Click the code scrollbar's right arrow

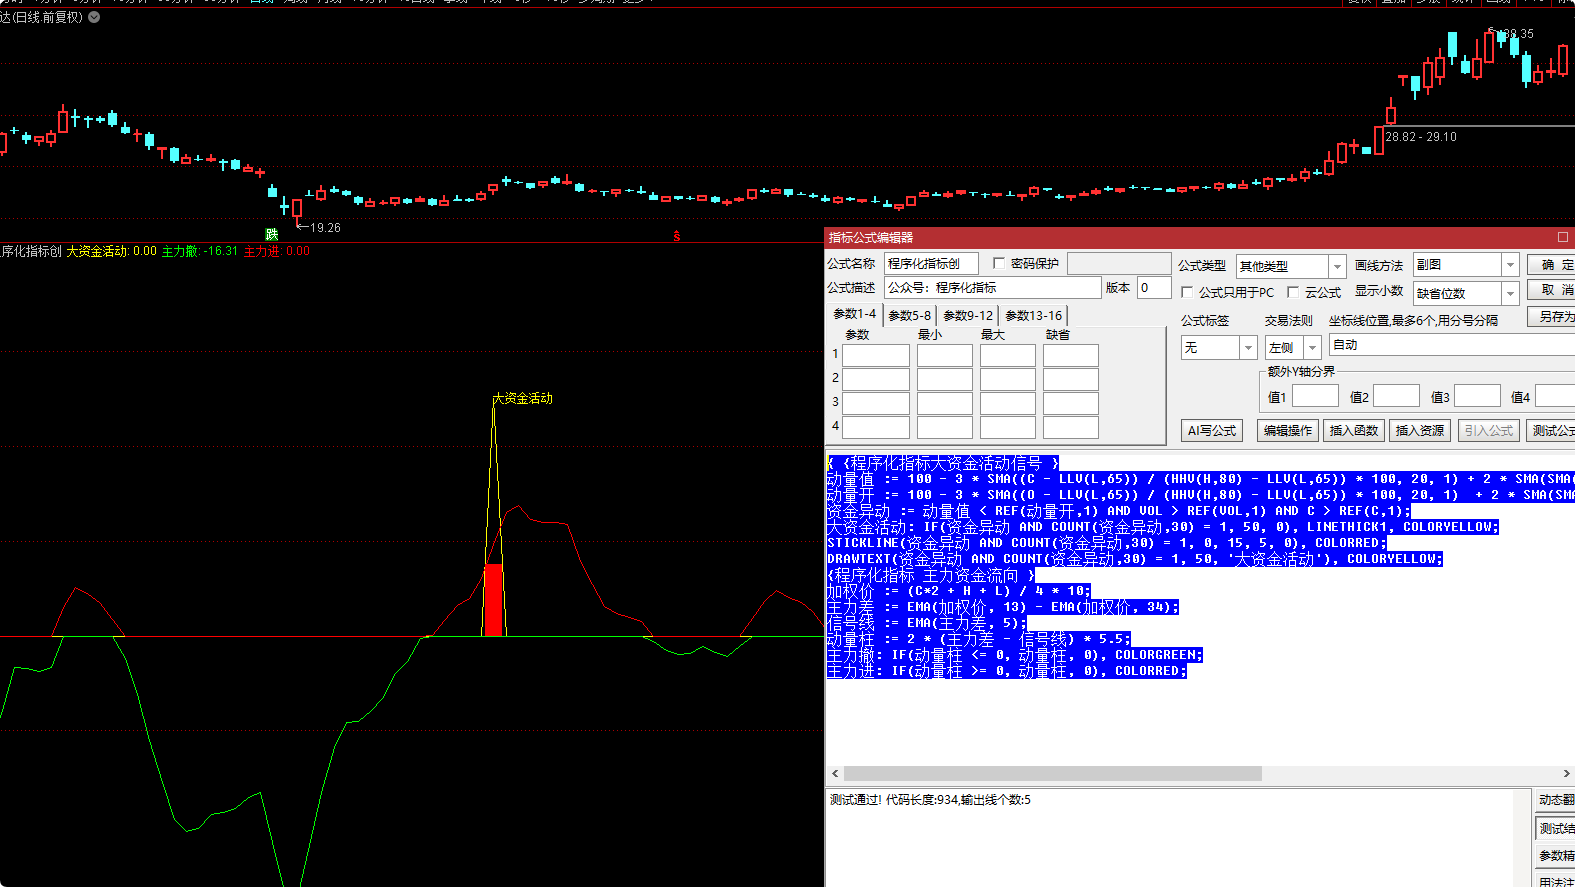point(1566,774)
